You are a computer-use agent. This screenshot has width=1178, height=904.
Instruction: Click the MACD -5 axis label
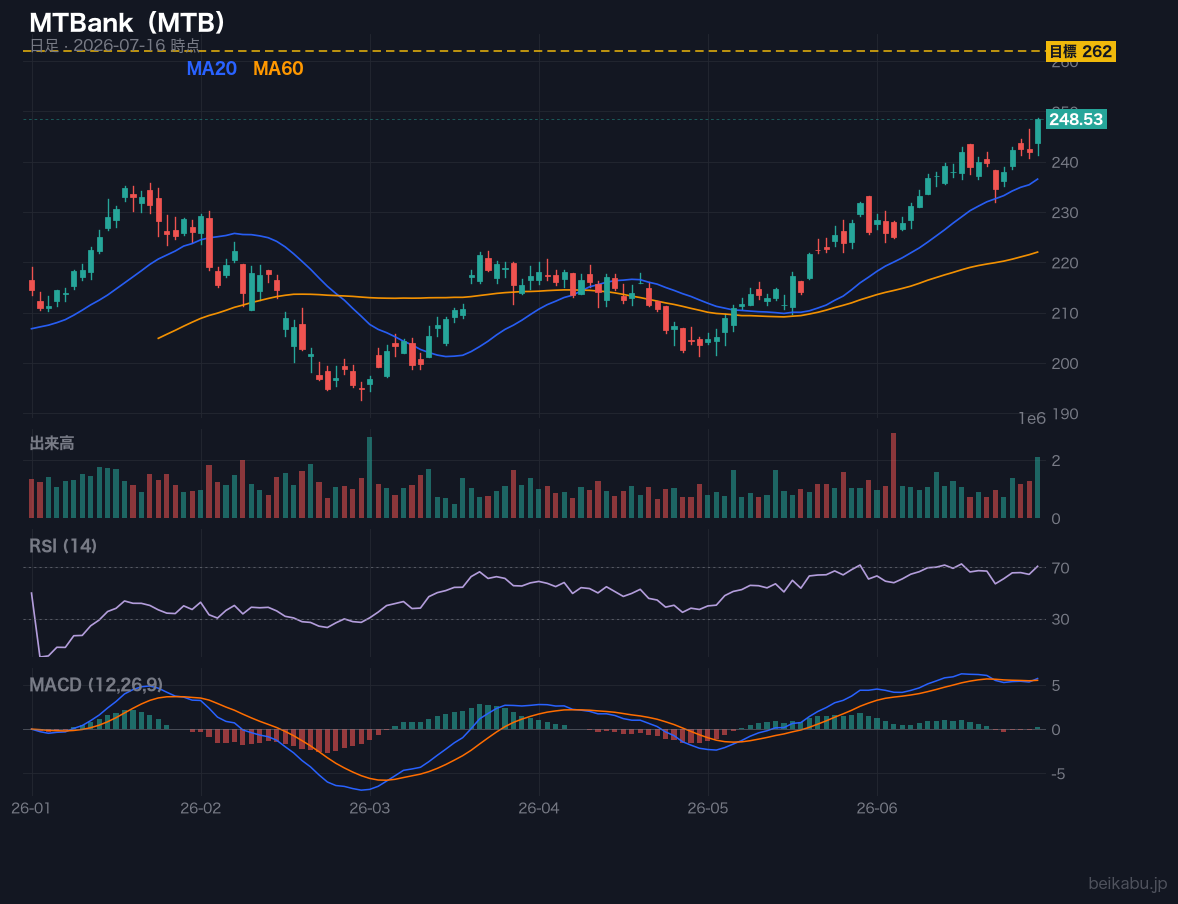1057,774
